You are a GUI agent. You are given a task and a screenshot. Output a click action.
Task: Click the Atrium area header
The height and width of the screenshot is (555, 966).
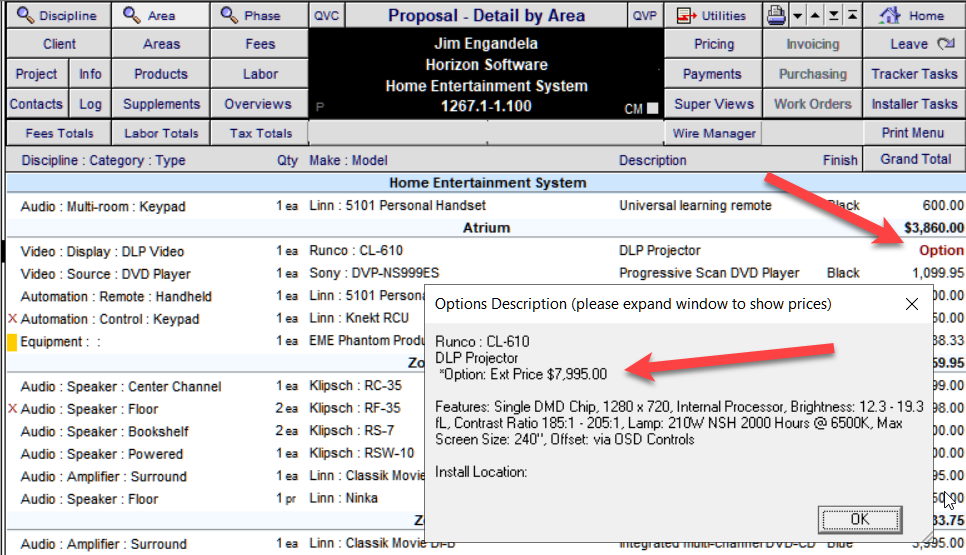tap(486, 228)
